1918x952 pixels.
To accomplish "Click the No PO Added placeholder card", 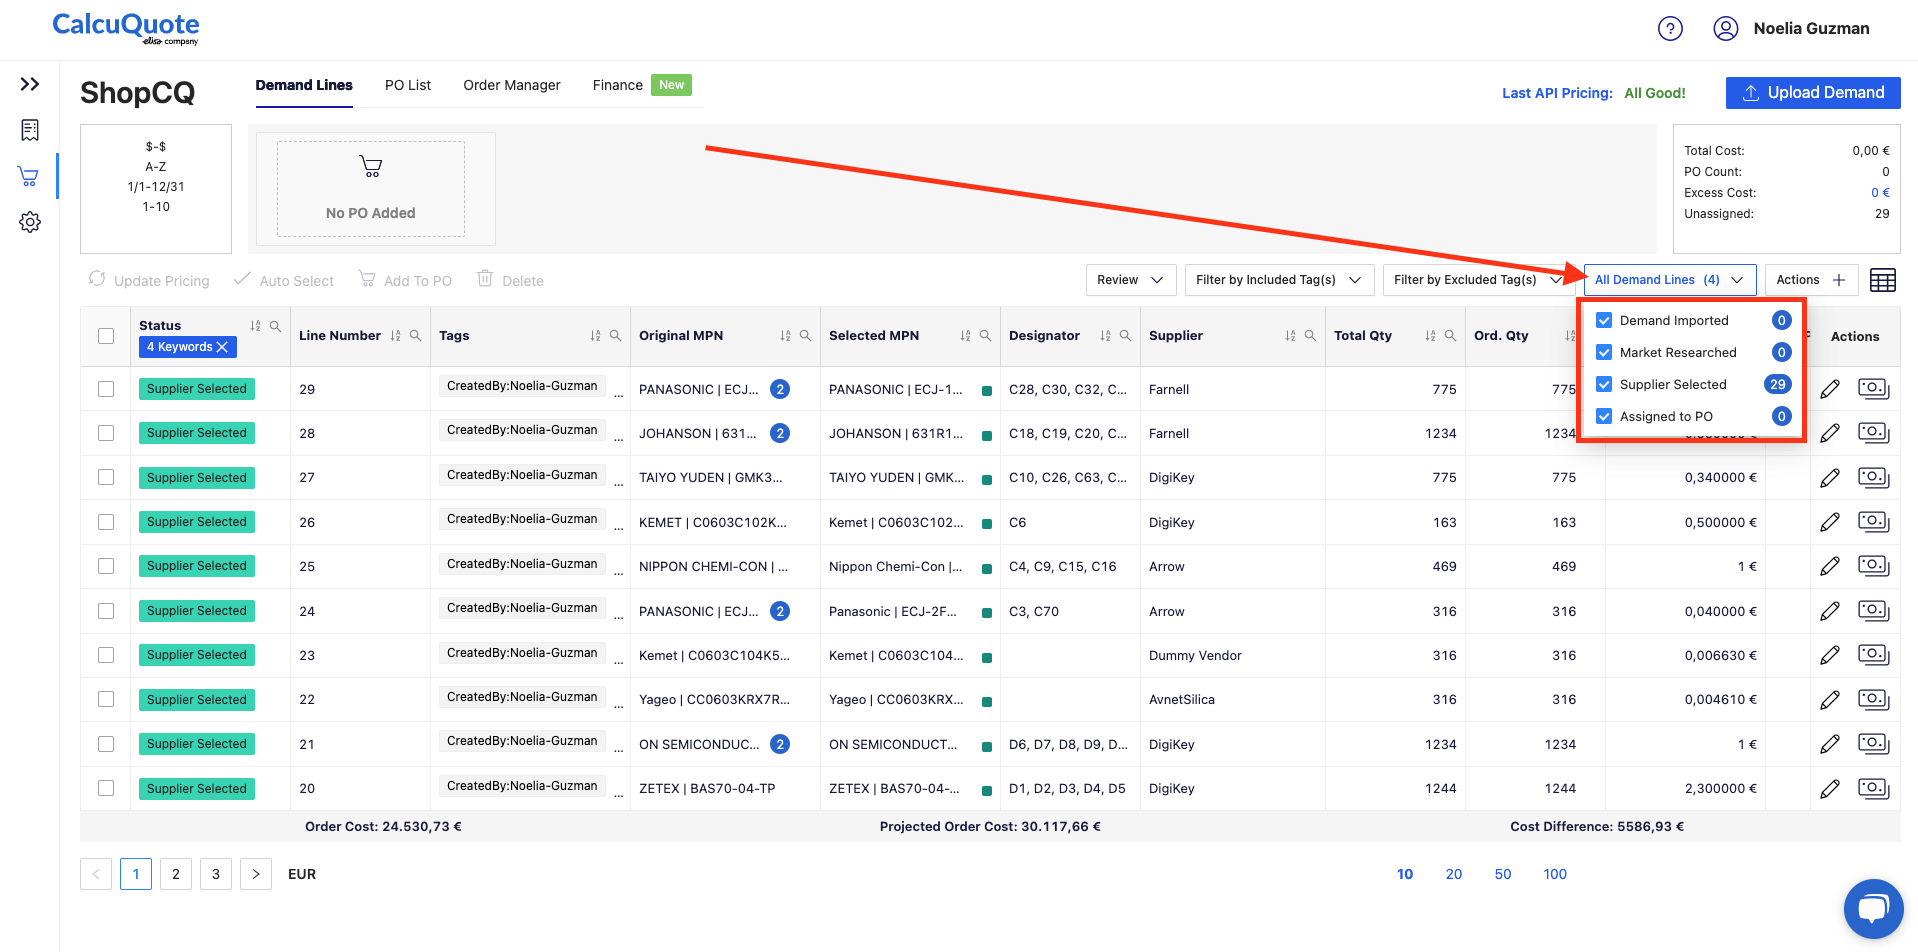I will (371, 189).
